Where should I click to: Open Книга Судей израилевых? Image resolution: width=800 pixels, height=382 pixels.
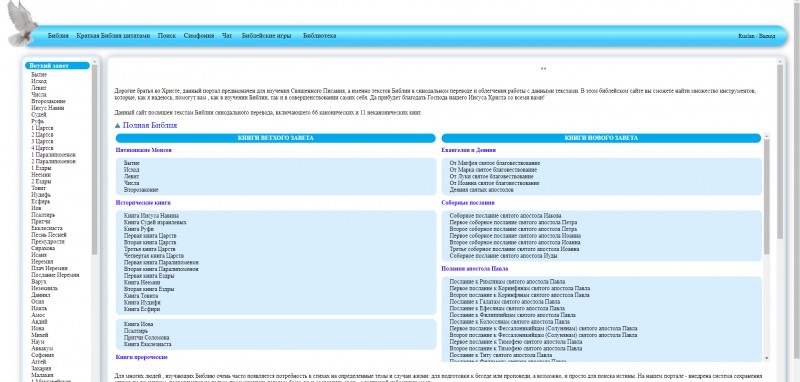[x=155, y=223]
